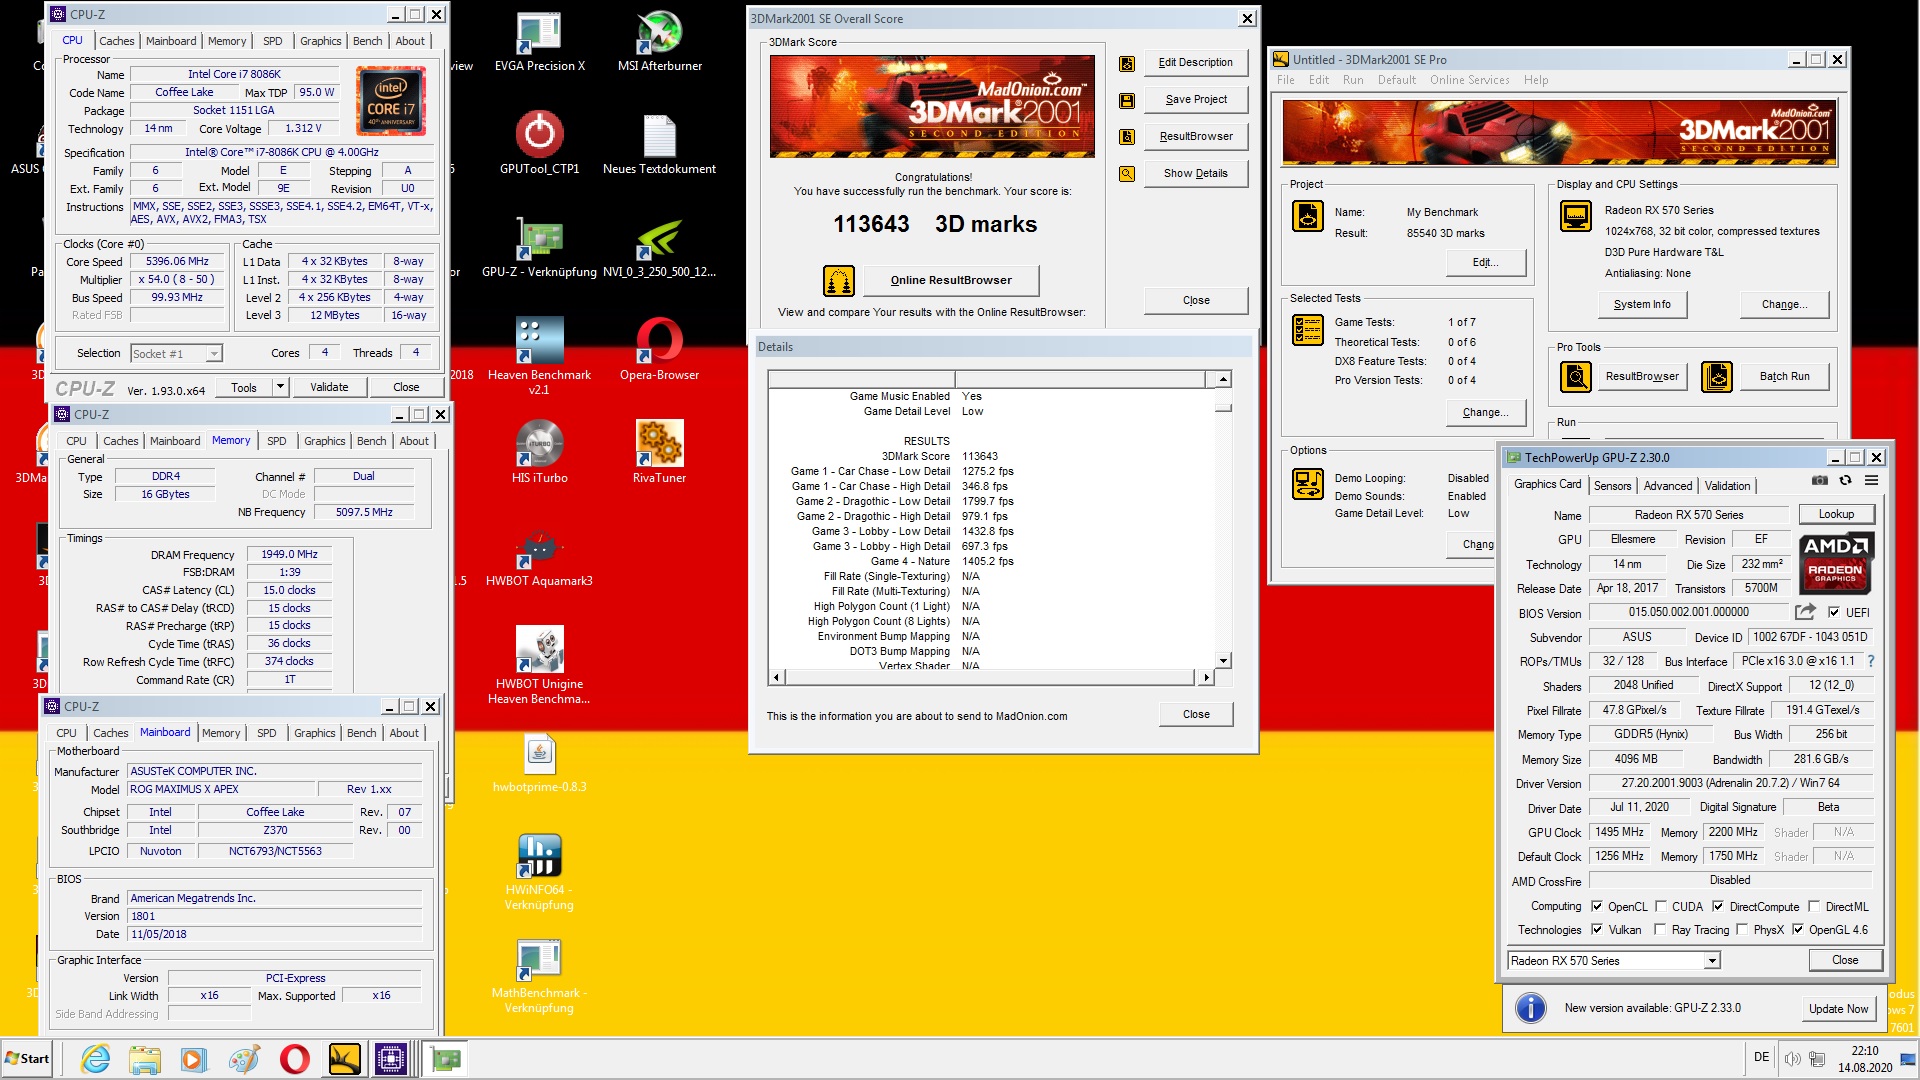Launch GPUTool_CTP1 desktop icon

539,144
